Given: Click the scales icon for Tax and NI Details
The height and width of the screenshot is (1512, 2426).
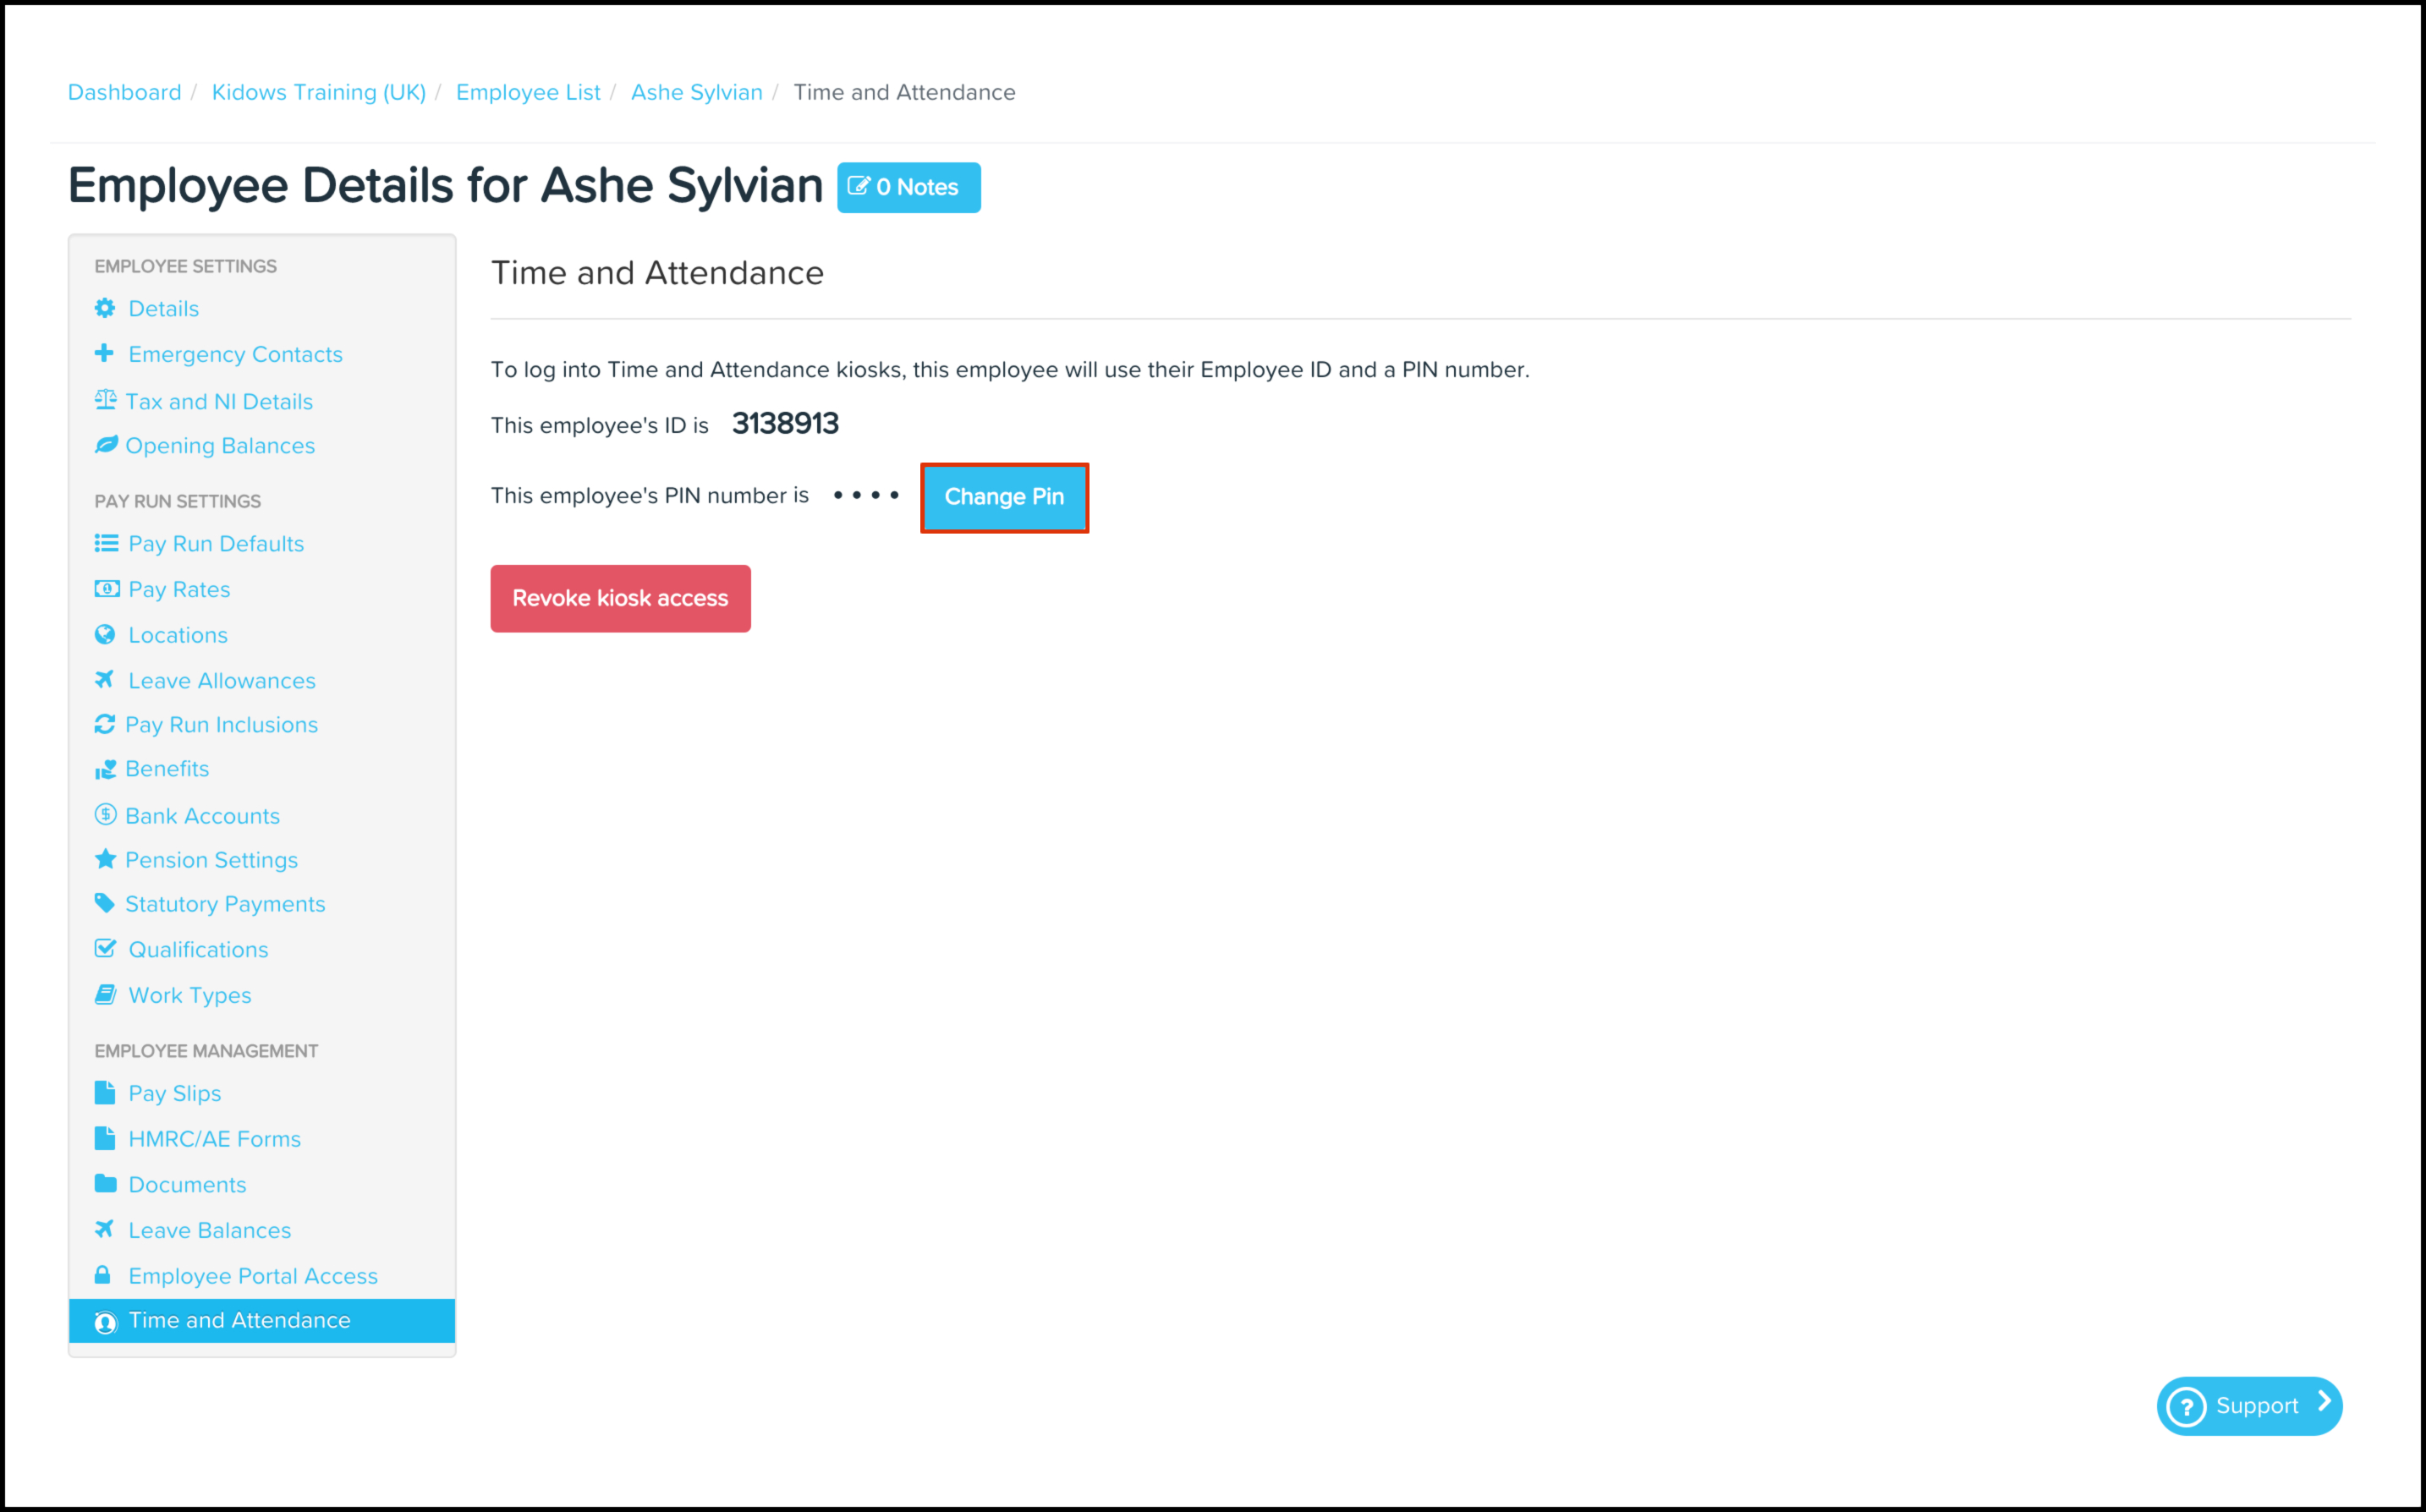Looking at the screenshot, I should pyautogui.click(x=105, y=400).
